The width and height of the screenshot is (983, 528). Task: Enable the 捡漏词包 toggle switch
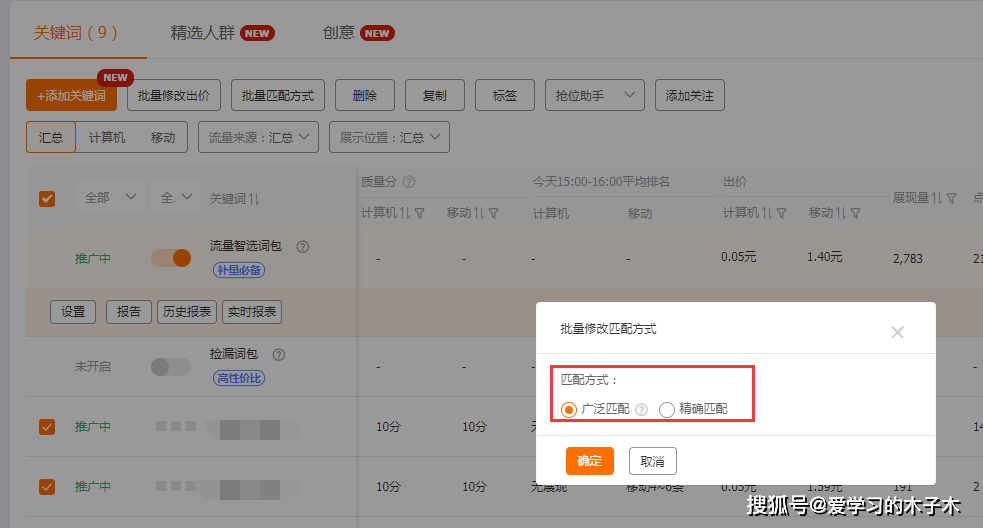click(x=171, y=367)
